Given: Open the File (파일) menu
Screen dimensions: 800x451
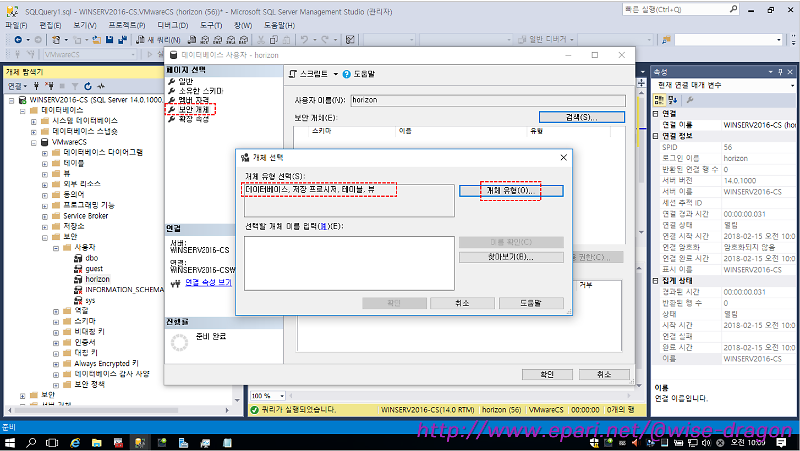Looking at the screenshot, I should [16, 25].
